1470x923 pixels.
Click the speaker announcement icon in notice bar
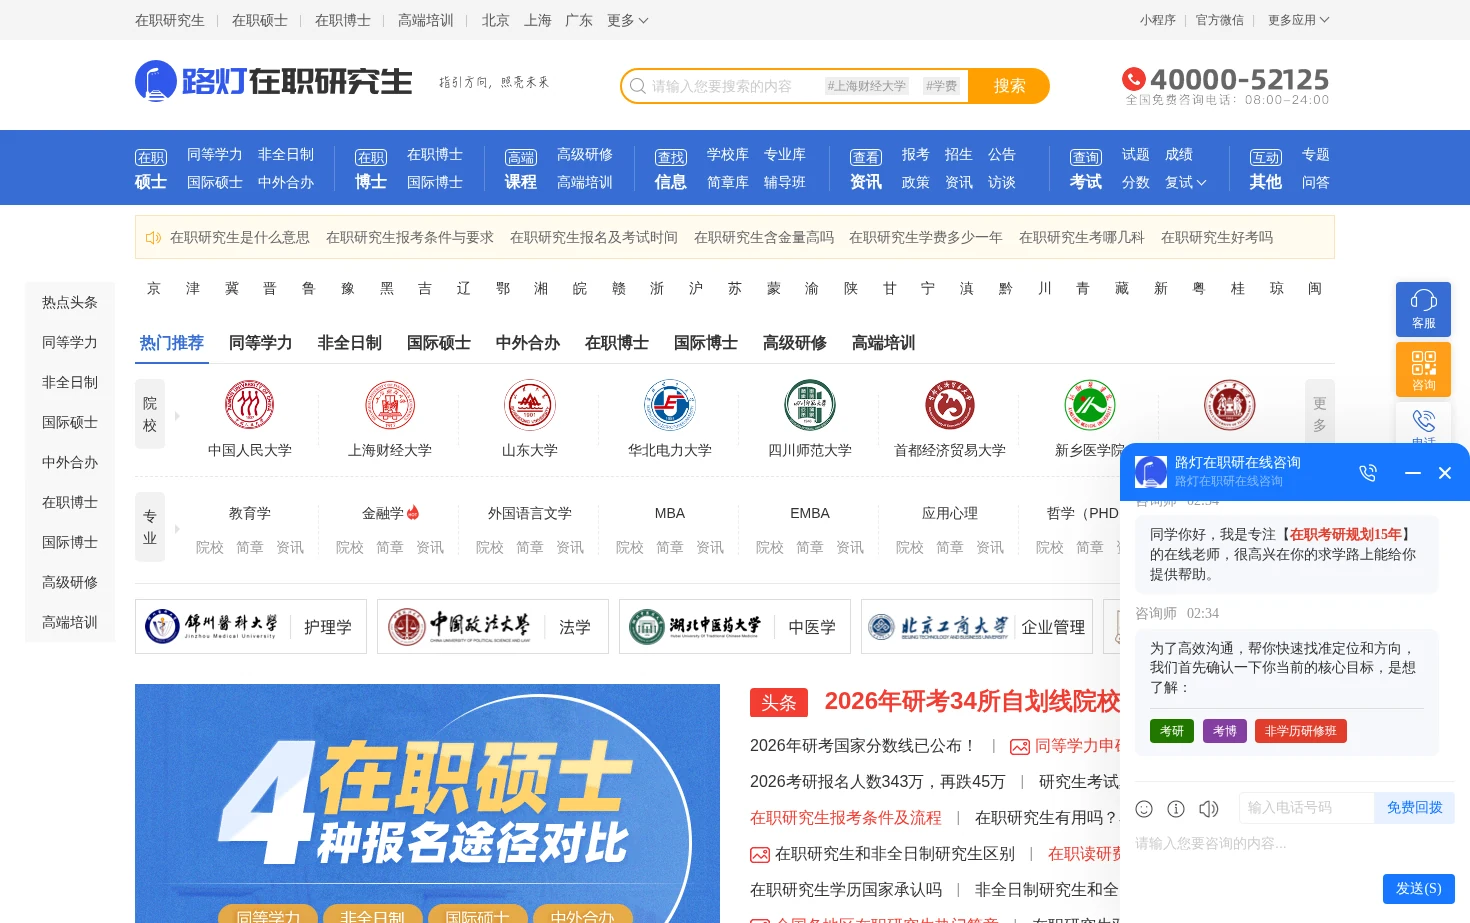tap(153, 238)
